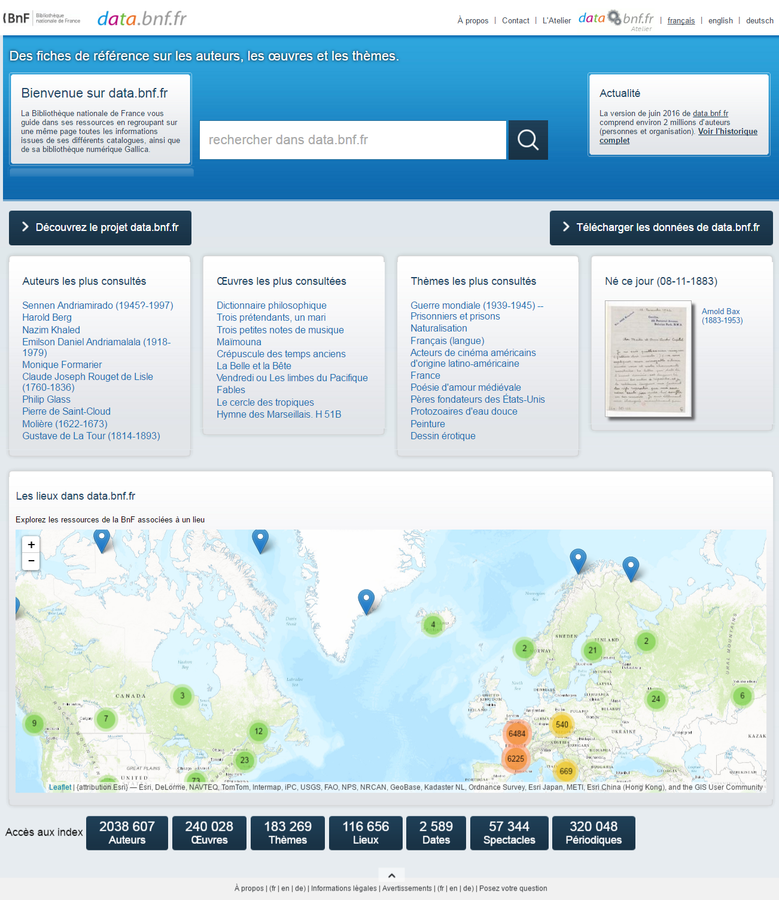Open author 'Harold Berg'
Viewport: 779px width, 900px height.
[x=47, y=317]
